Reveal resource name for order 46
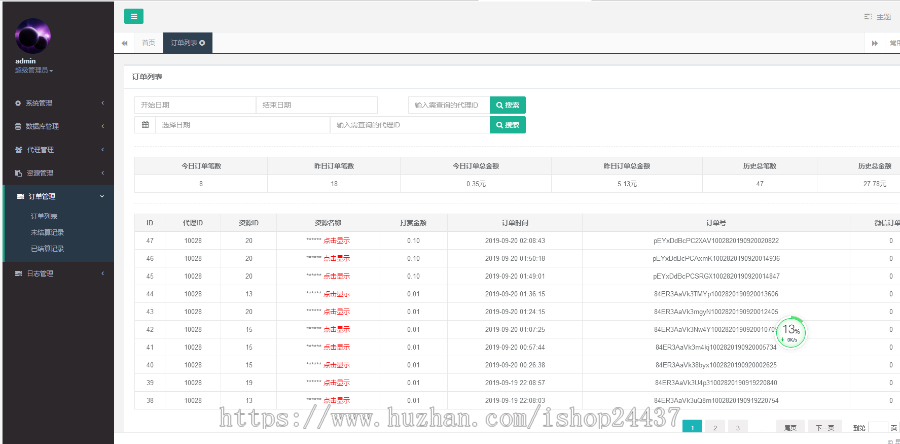Image resolution: width=900 pixels, height=444 pixels. click(x=336, y=259)
